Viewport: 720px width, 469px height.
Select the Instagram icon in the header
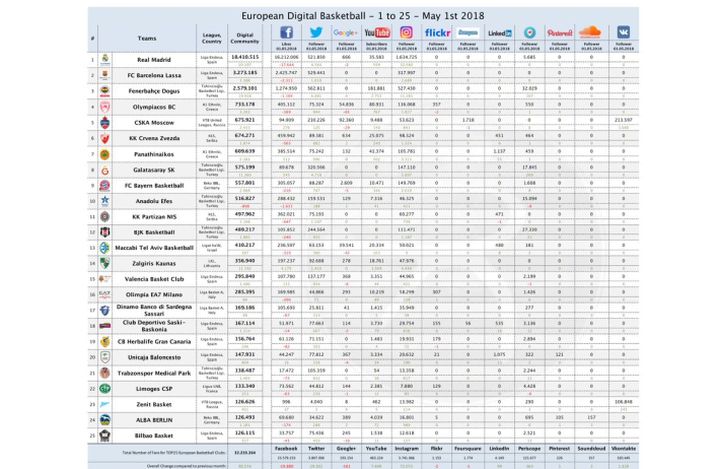pos(406,33)
